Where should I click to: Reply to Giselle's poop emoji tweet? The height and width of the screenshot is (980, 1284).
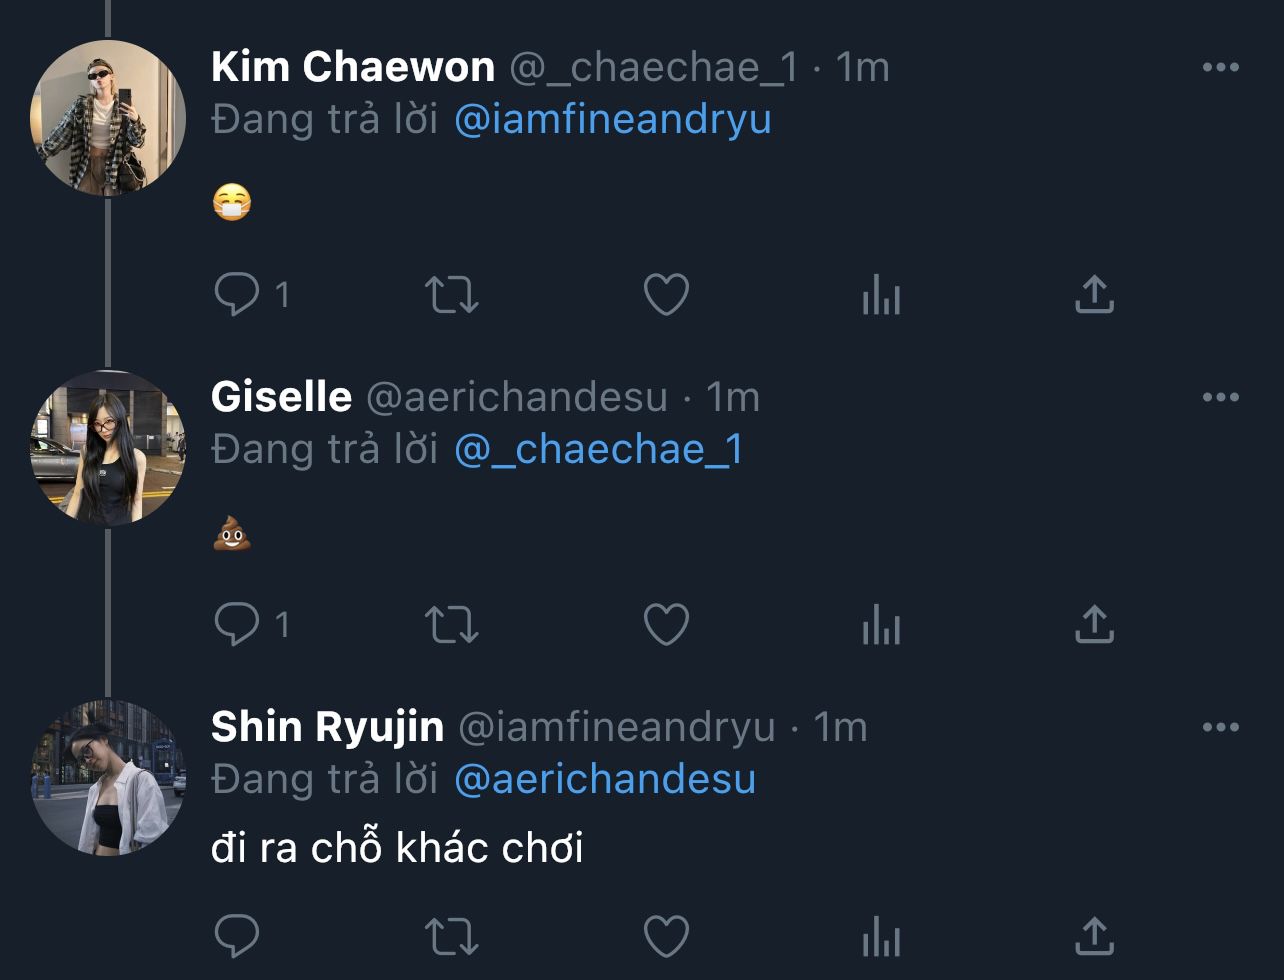pos(237,625)
